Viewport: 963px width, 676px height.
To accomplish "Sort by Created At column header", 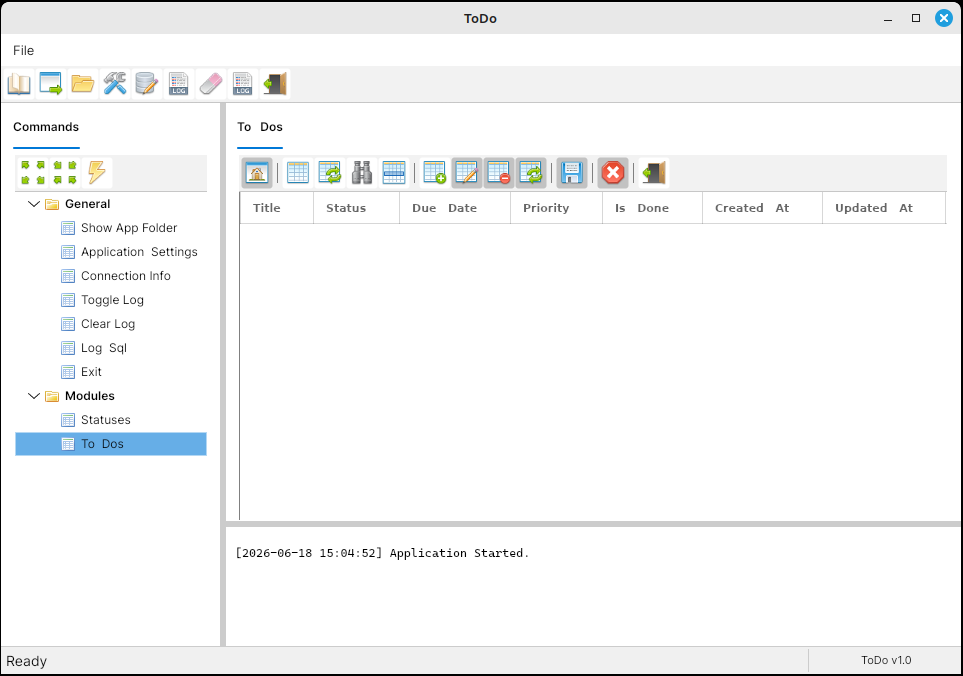I will tap(762, 208).
